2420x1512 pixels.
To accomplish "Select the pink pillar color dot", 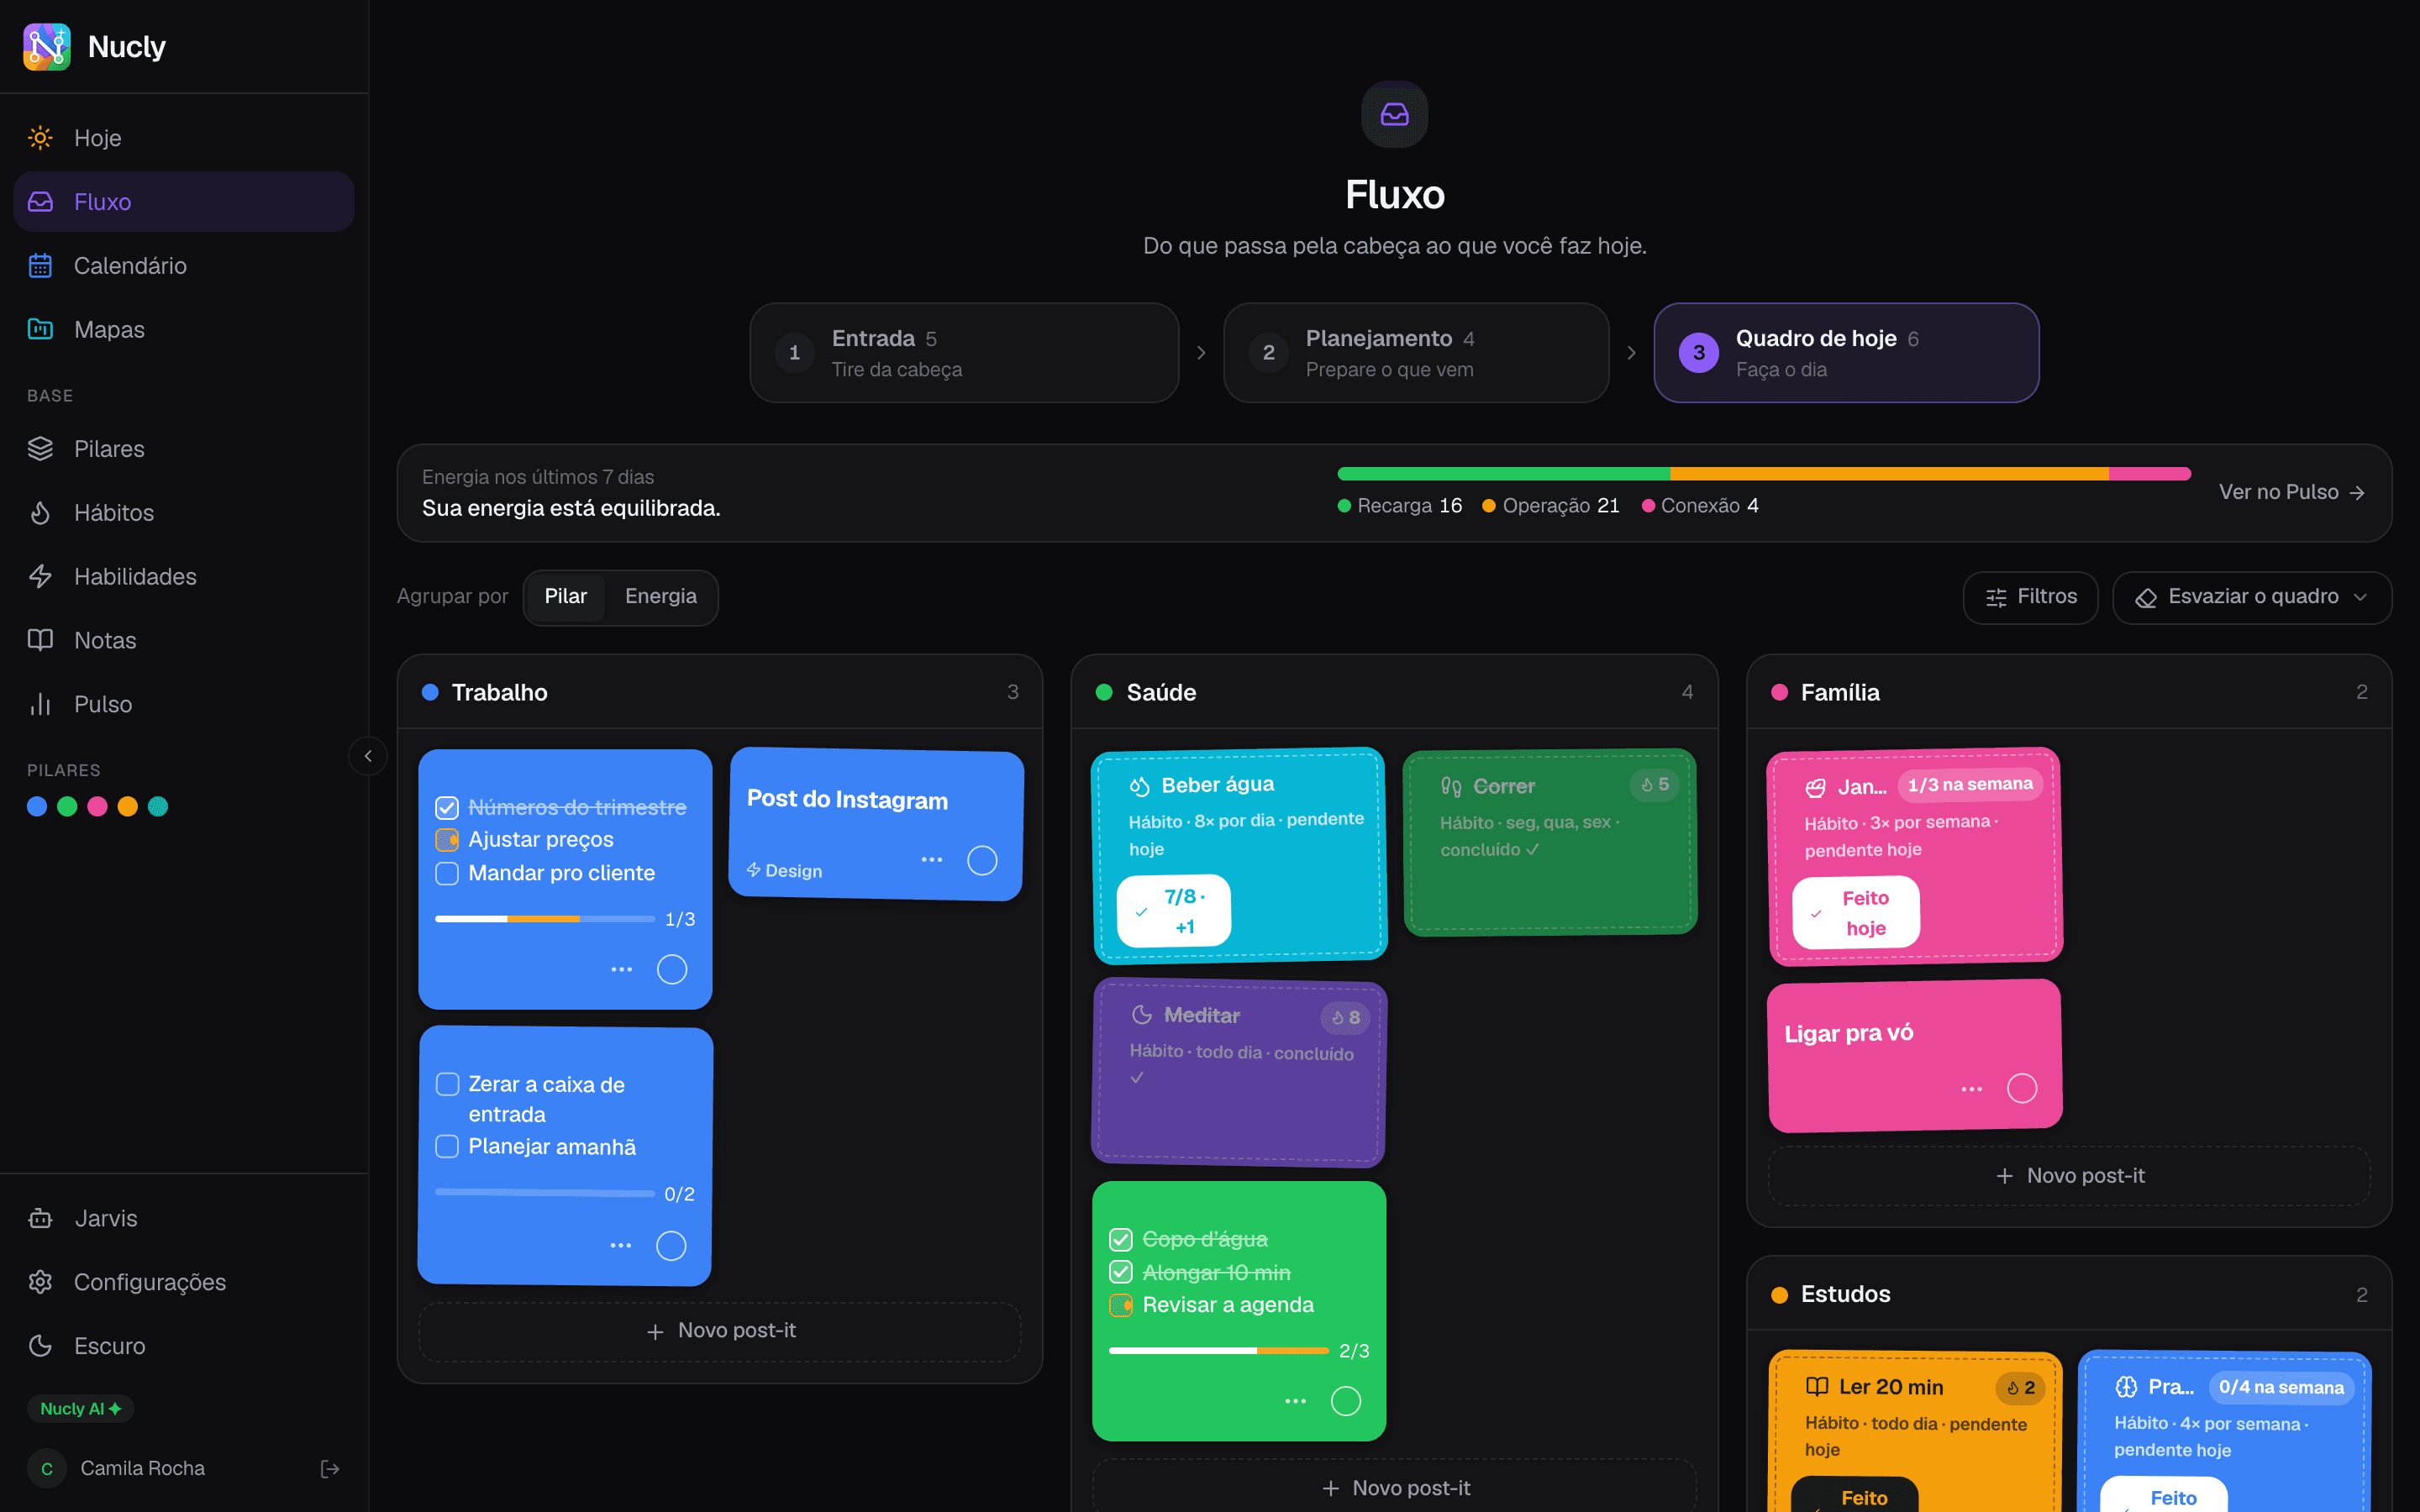I will 97,806.
